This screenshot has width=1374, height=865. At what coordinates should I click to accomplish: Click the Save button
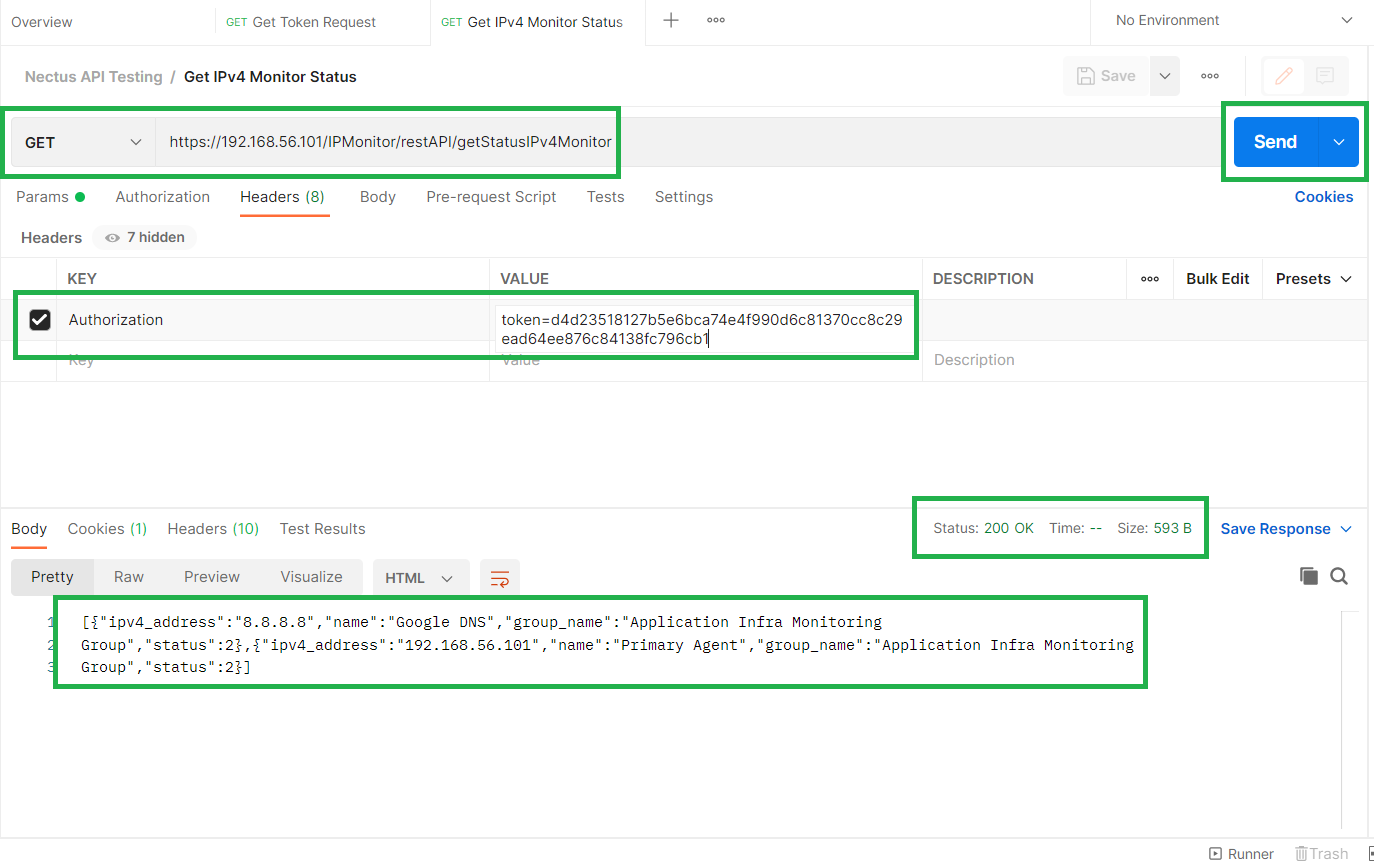point(1106,76)
